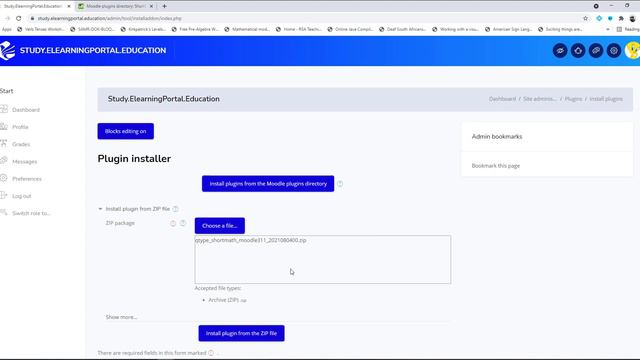Click the Log out sidebar icon
Screen dimensions: 640x360
point(4,196)
